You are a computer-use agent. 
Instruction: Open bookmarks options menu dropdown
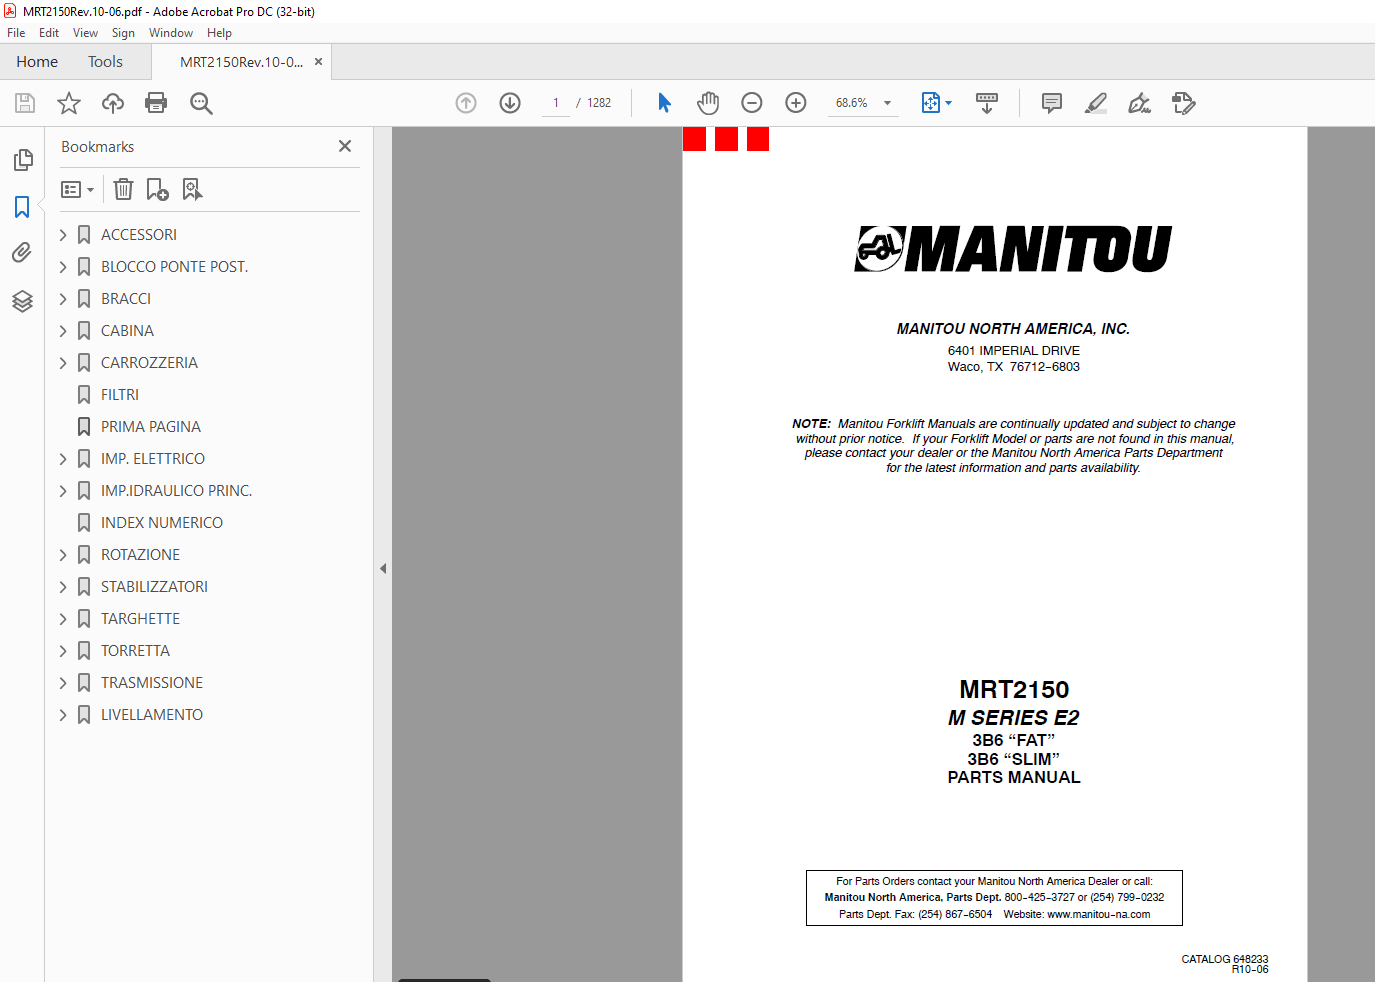(x=78, y=189)
